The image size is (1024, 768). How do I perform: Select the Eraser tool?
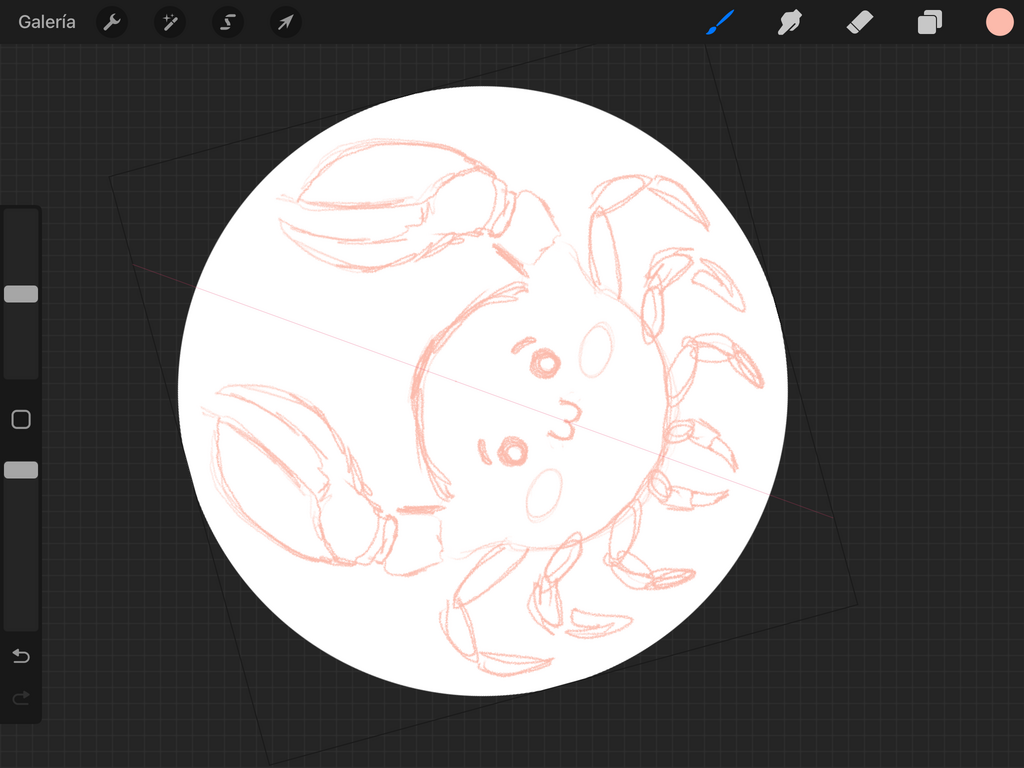pyautogui.click(x=860, y=22)
